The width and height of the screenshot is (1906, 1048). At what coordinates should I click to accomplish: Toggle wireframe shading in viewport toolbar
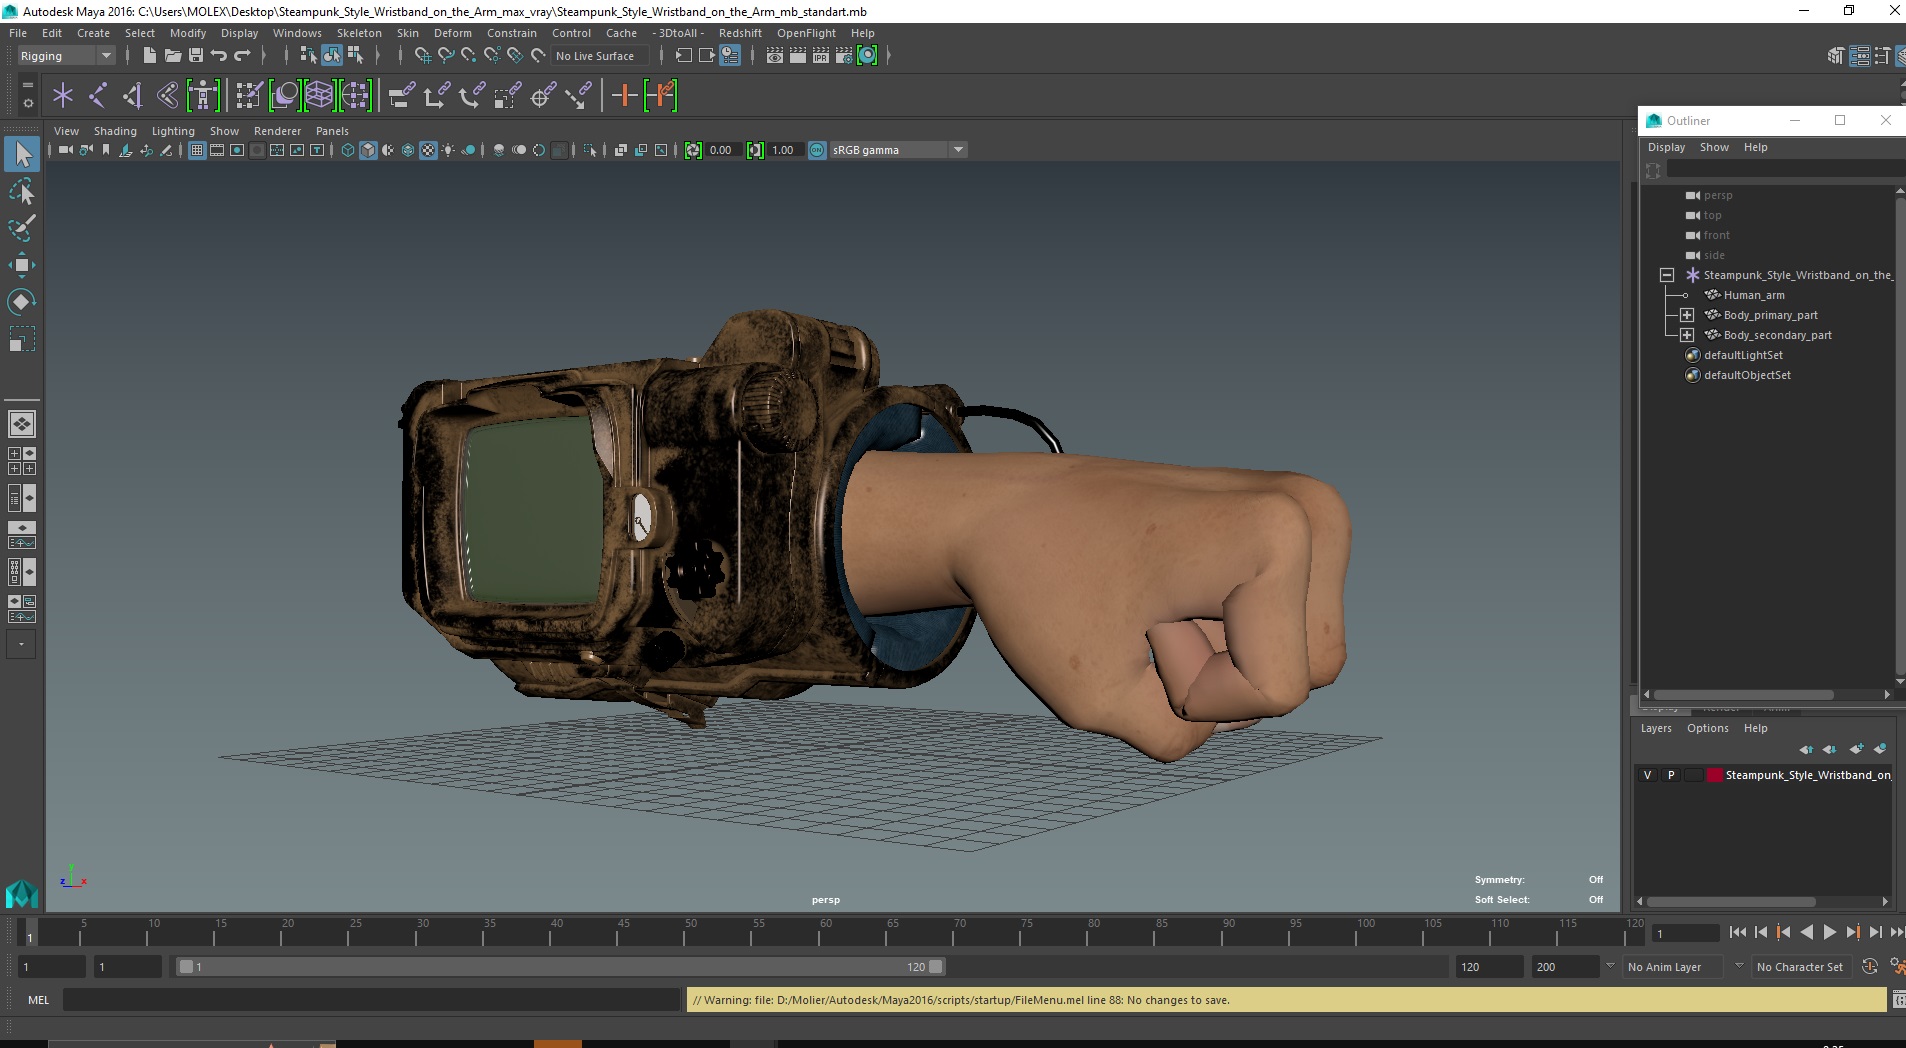pos(348,150)
